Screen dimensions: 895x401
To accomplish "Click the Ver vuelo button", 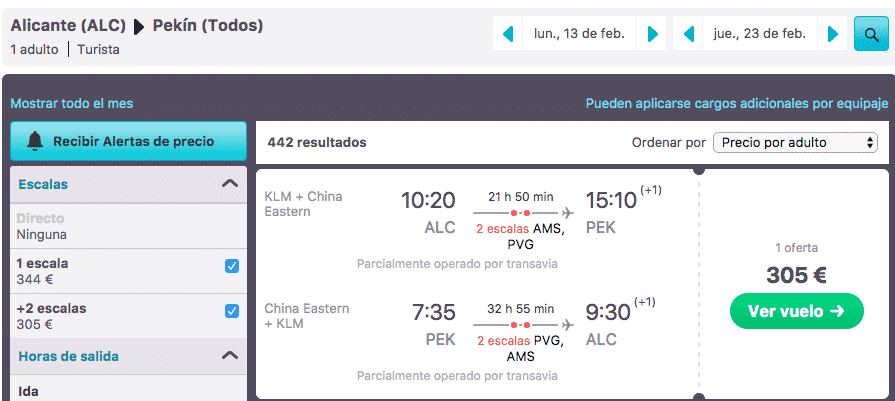I will point(796,311).
